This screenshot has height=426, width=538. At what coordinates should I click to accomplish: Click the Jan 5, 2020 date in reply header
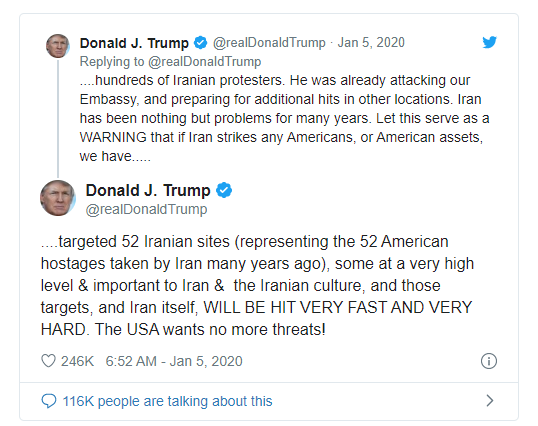[x=371, y=43]
